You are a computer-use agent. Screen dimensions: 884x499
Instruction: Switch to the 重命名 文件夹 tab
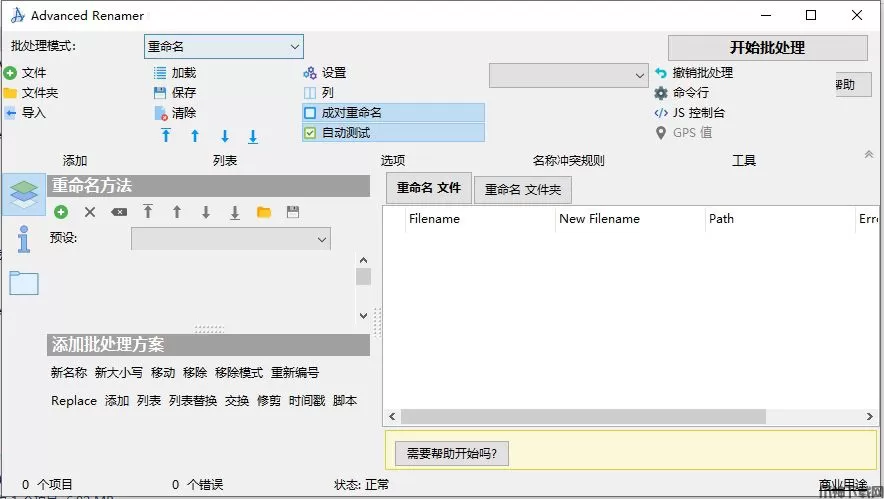point(522,189)
